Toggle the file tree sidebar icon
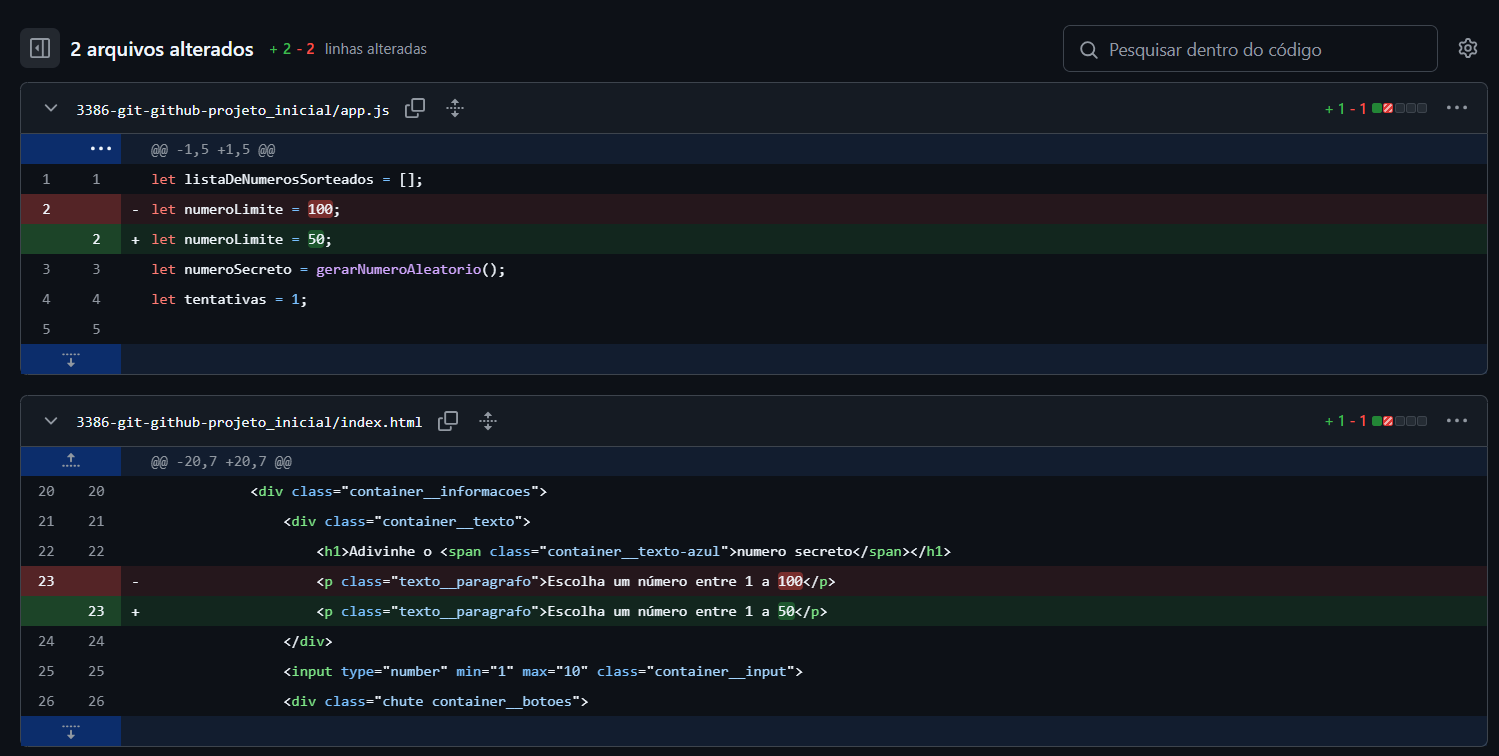1499x756 pixels. coord(40,48)
